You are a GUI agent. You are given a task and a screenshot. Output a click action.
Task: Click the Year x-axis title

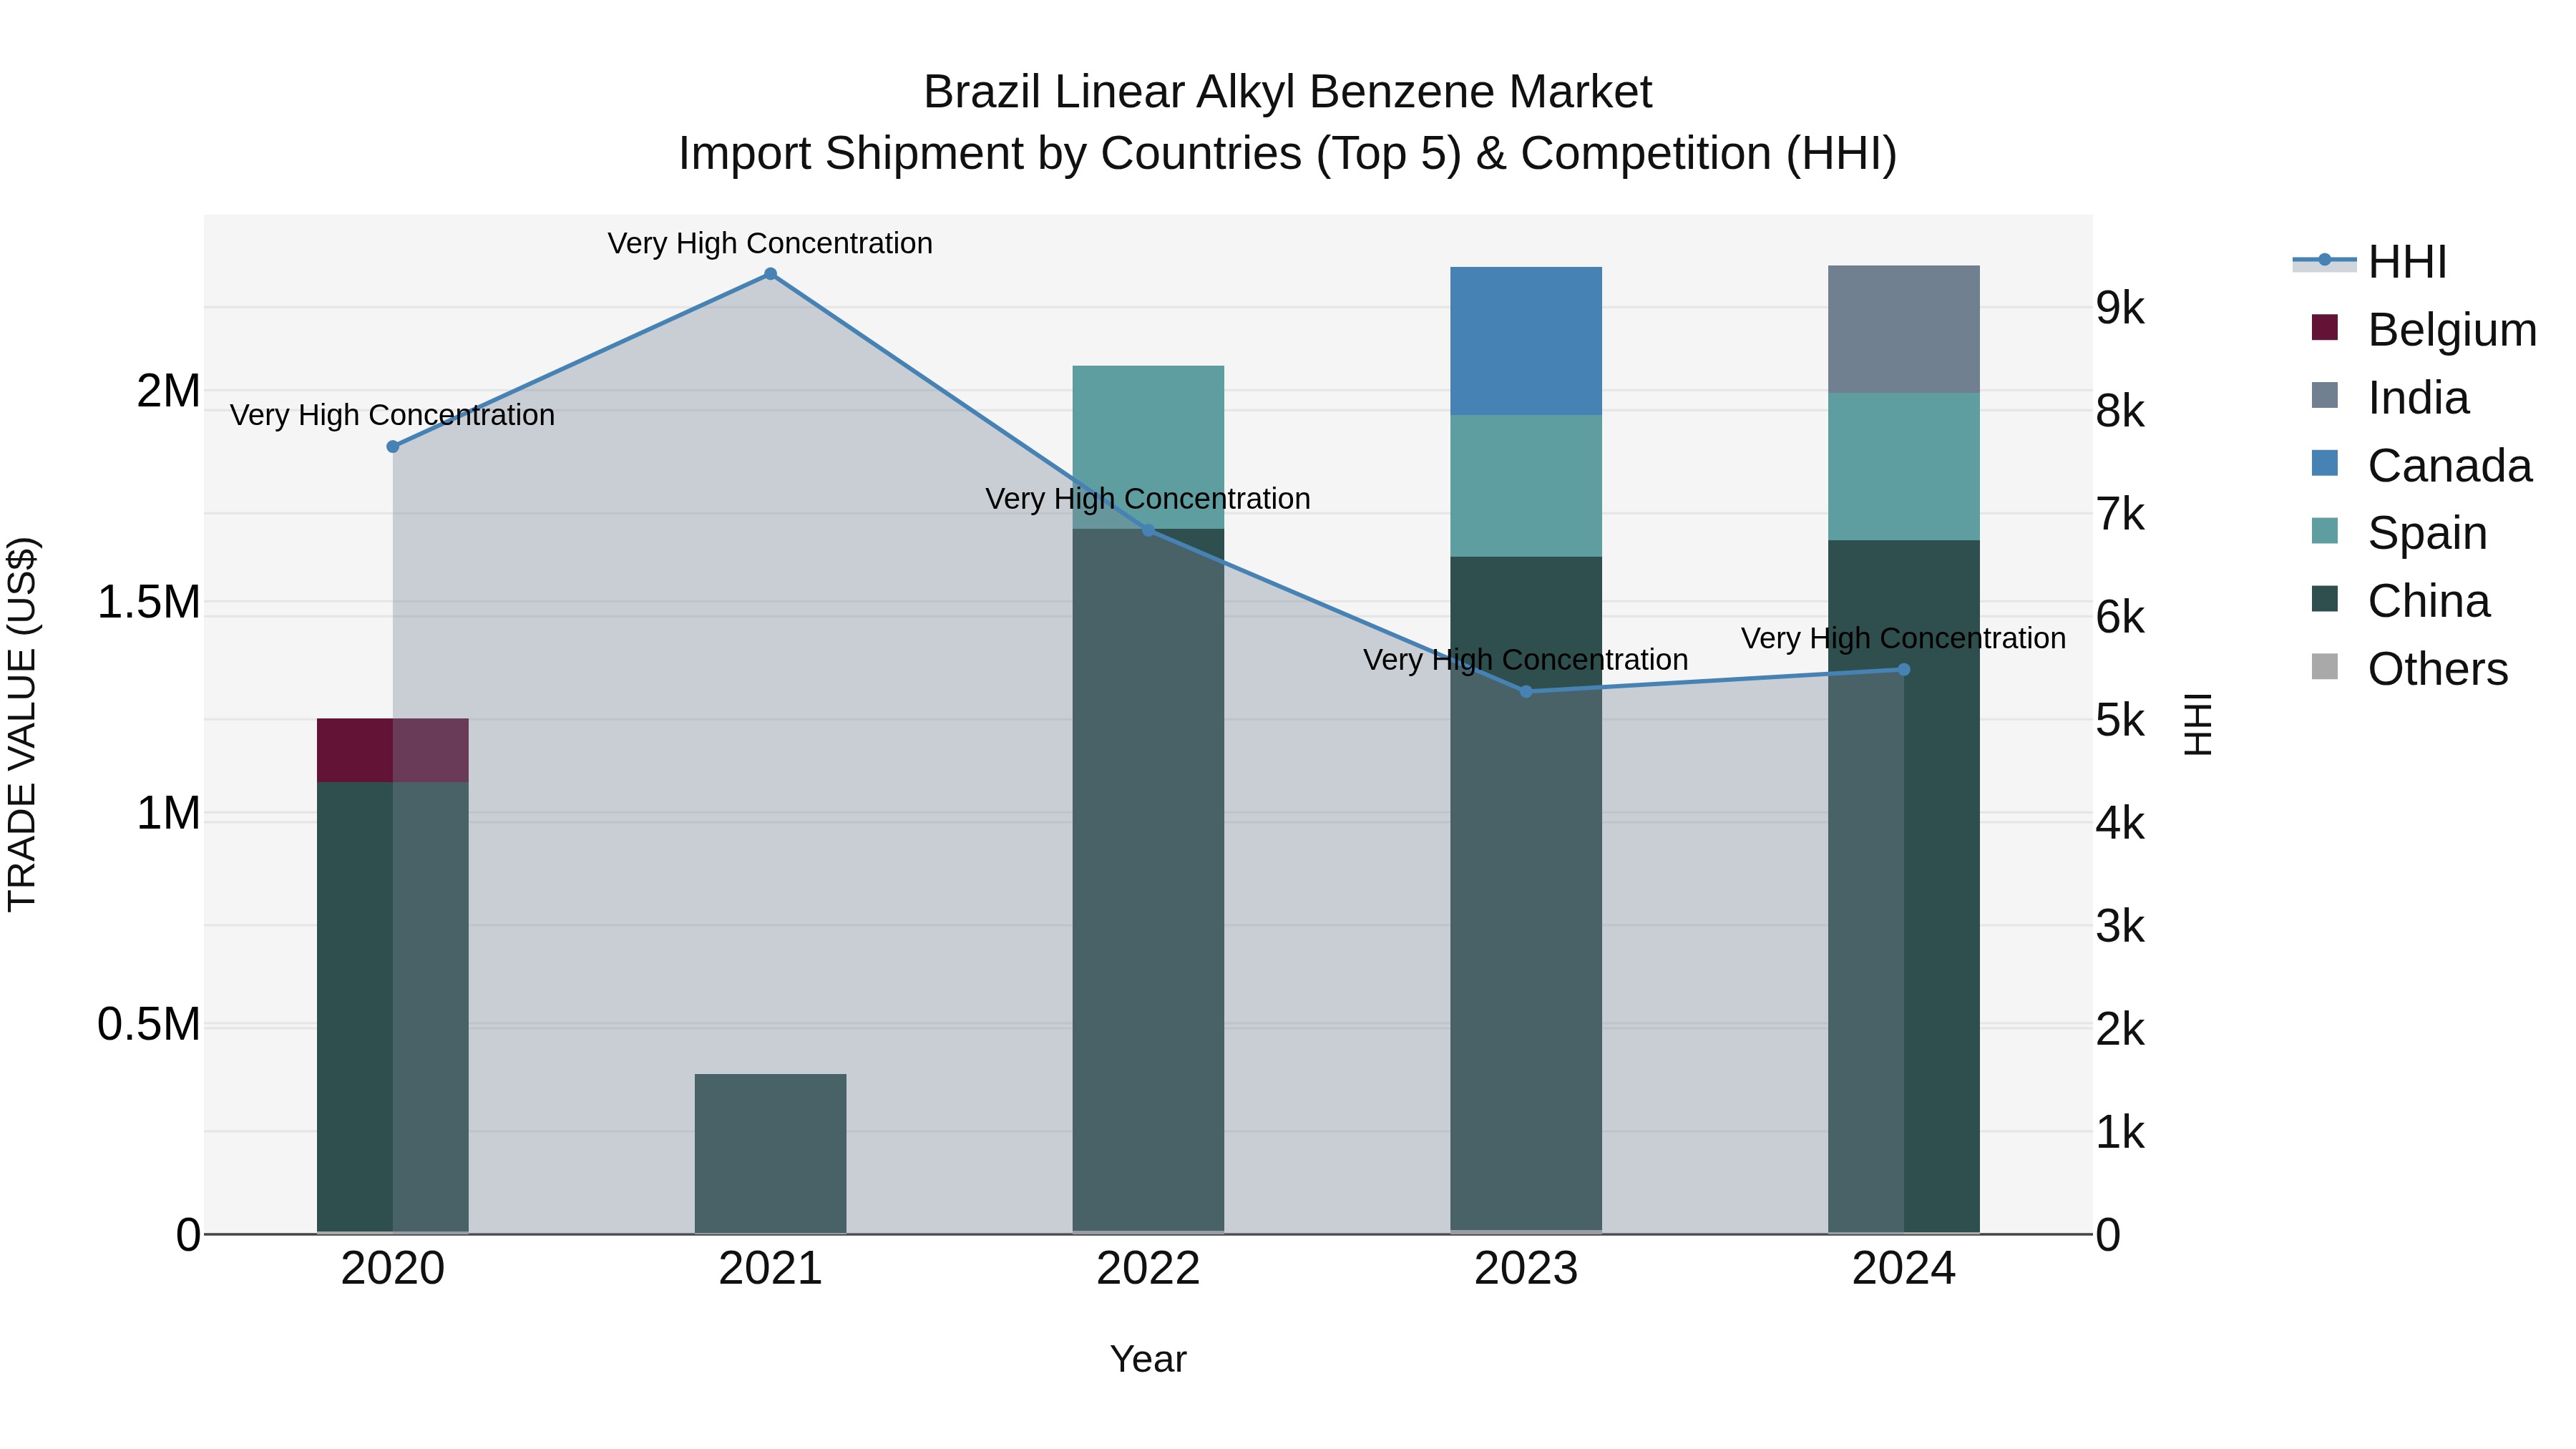[1148, 1359]
